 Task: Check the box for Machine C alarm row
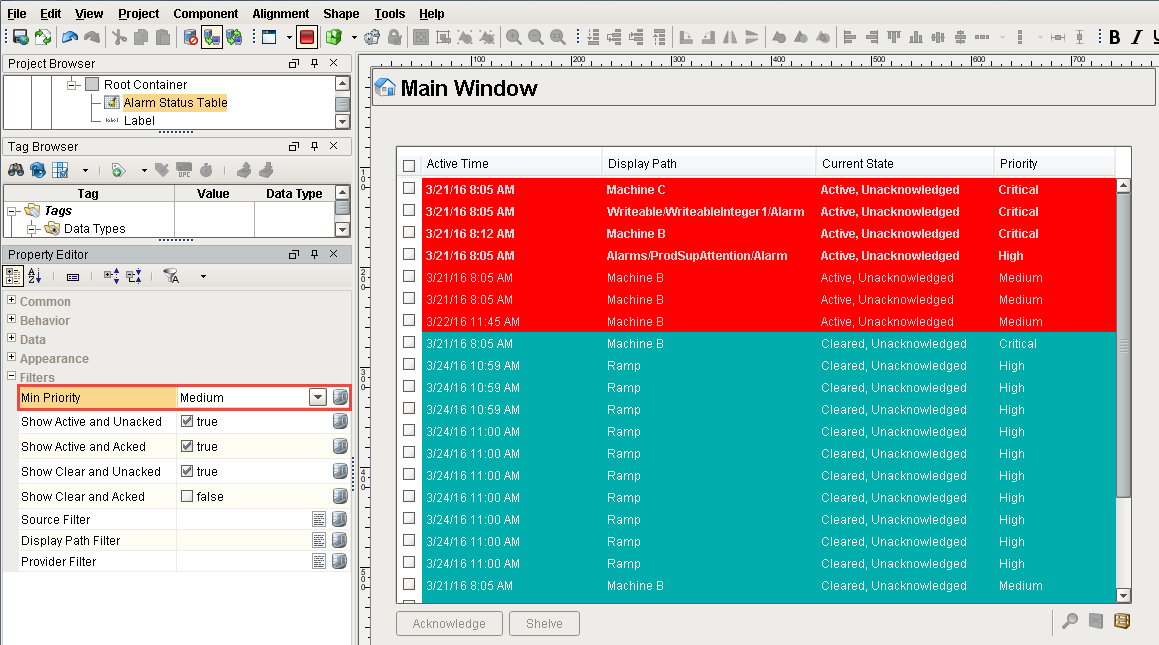tap(408, 189)
